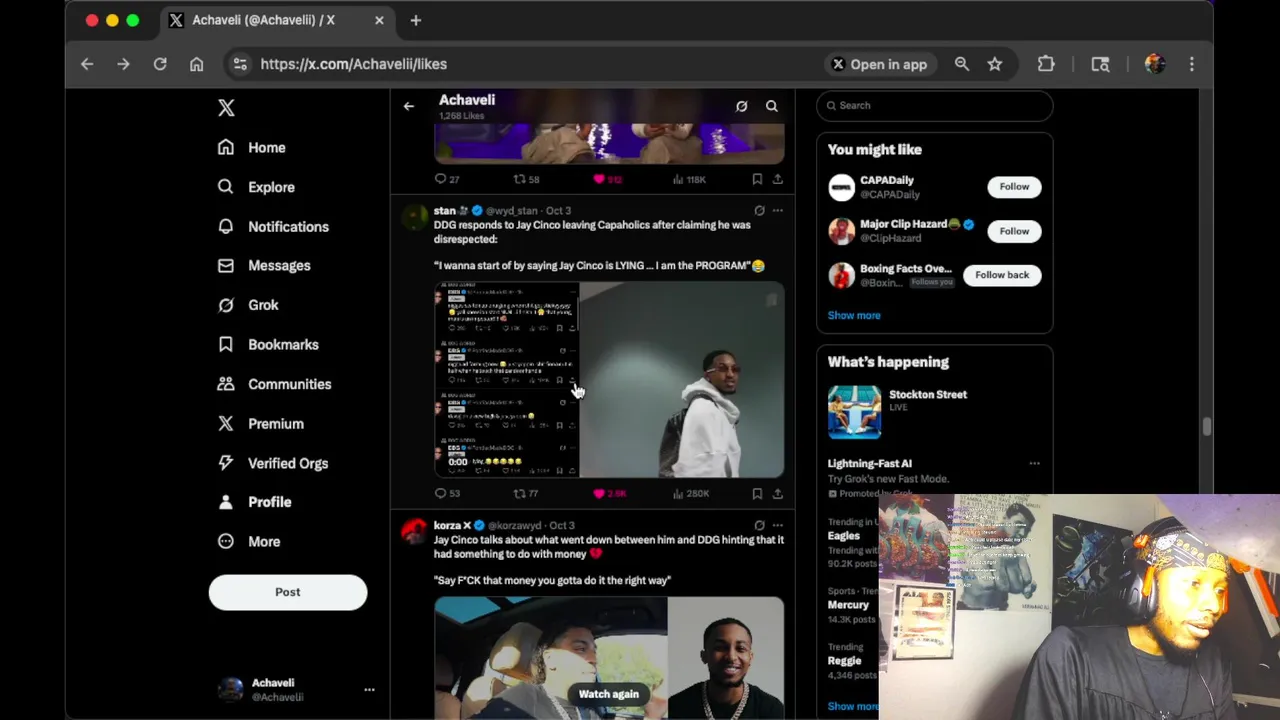The height and width of the screenshot is (720, 1280).
Task: Open Home from the sidebar
Action: 252,147
